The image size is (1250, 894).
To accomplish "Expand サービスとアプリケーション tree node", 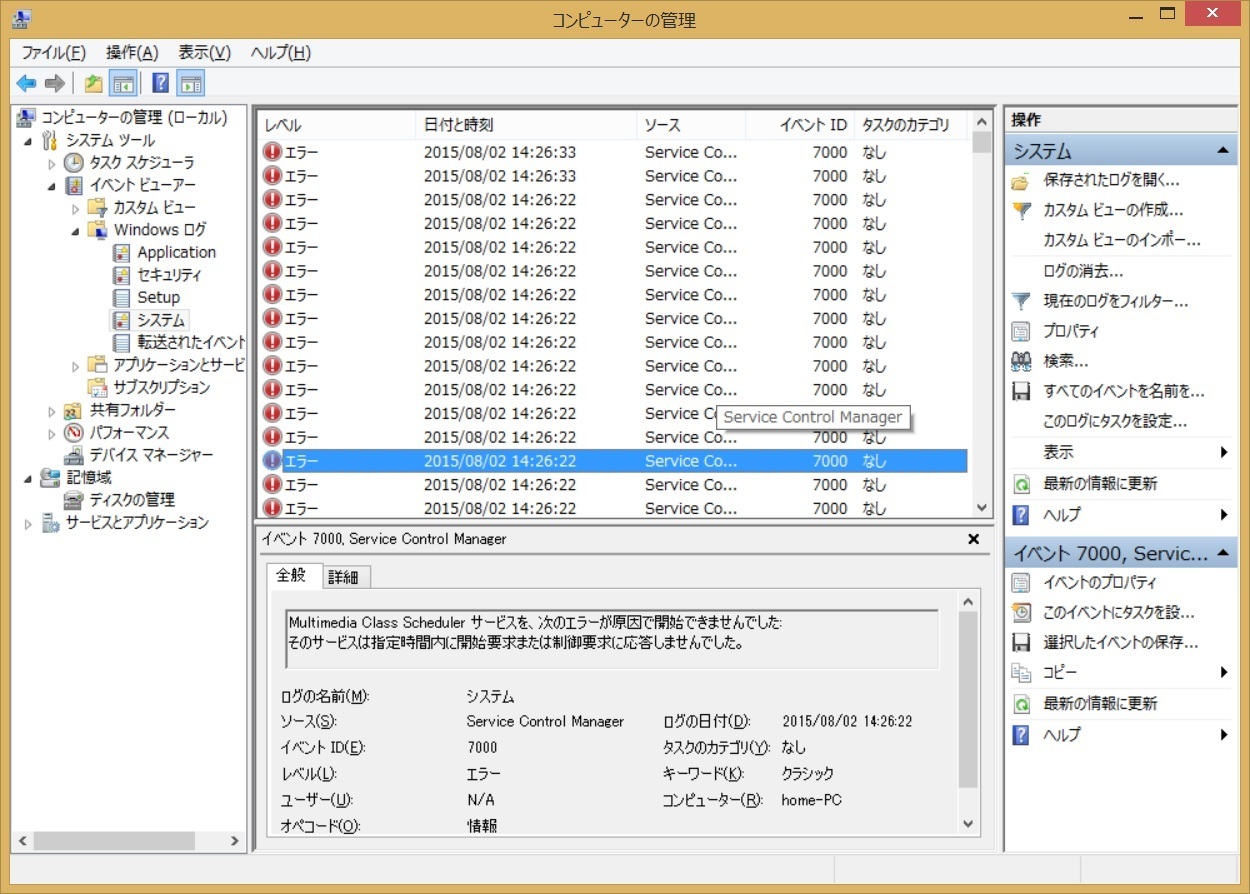I will [29, 523].
